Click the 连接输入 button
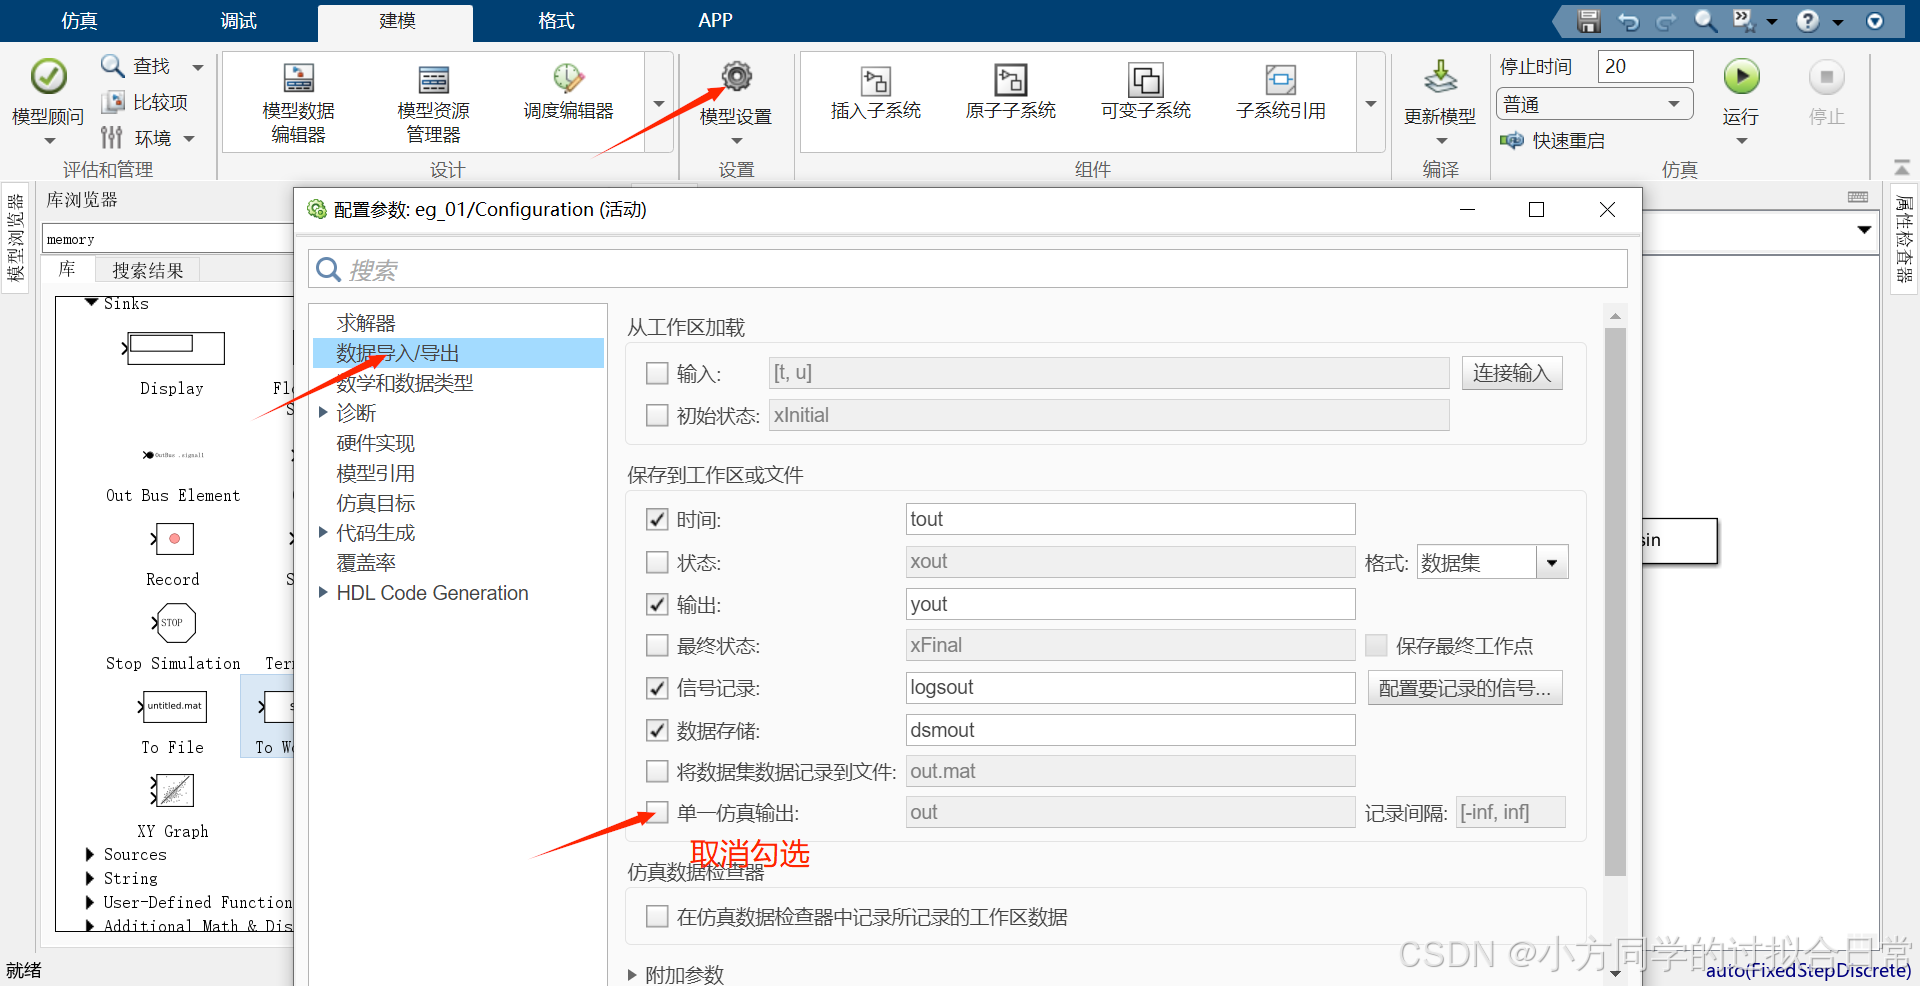The height and width of the screenshot is (986, 1920). point(1512,372)
